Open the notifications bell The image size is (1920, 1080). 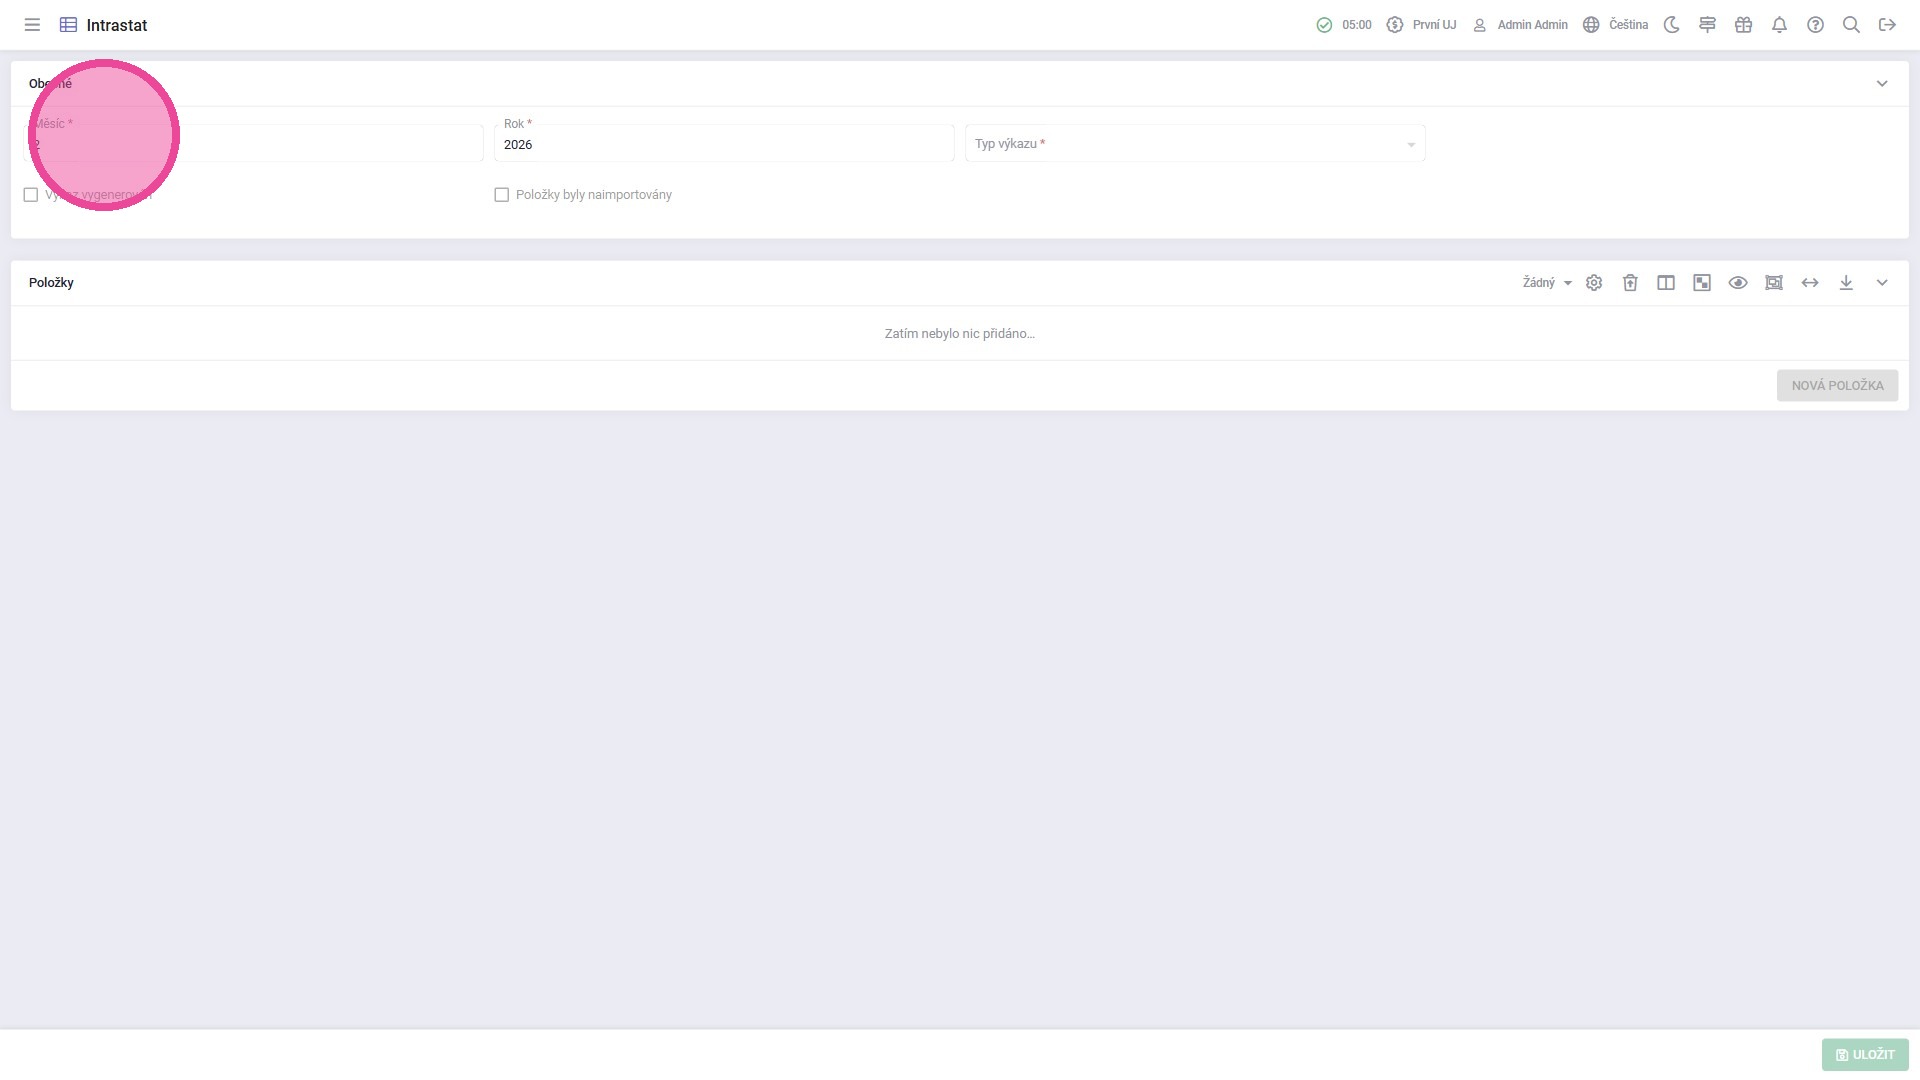click(1779, 25)
